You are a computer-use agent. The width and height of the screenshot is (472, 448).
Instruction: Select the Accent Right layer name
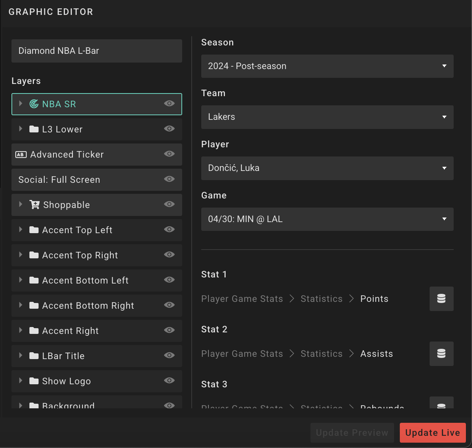point(70,331)
